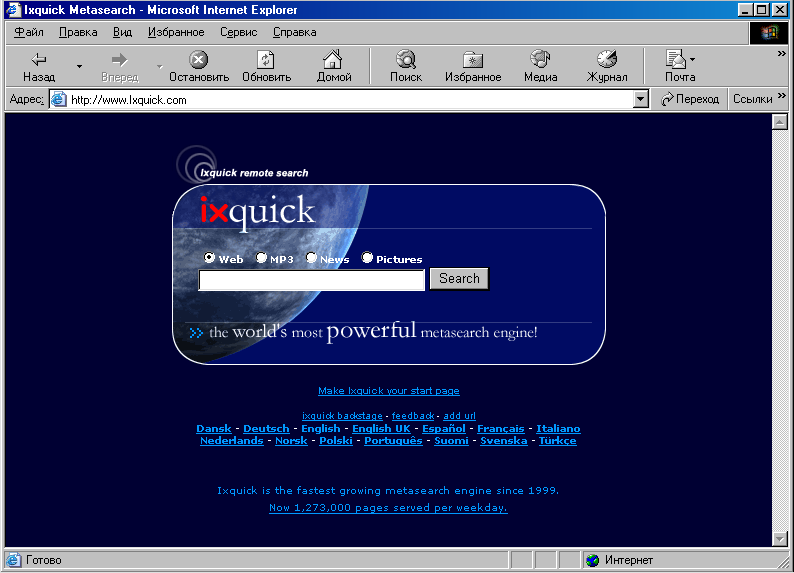Open the Сервис menu

239,32
